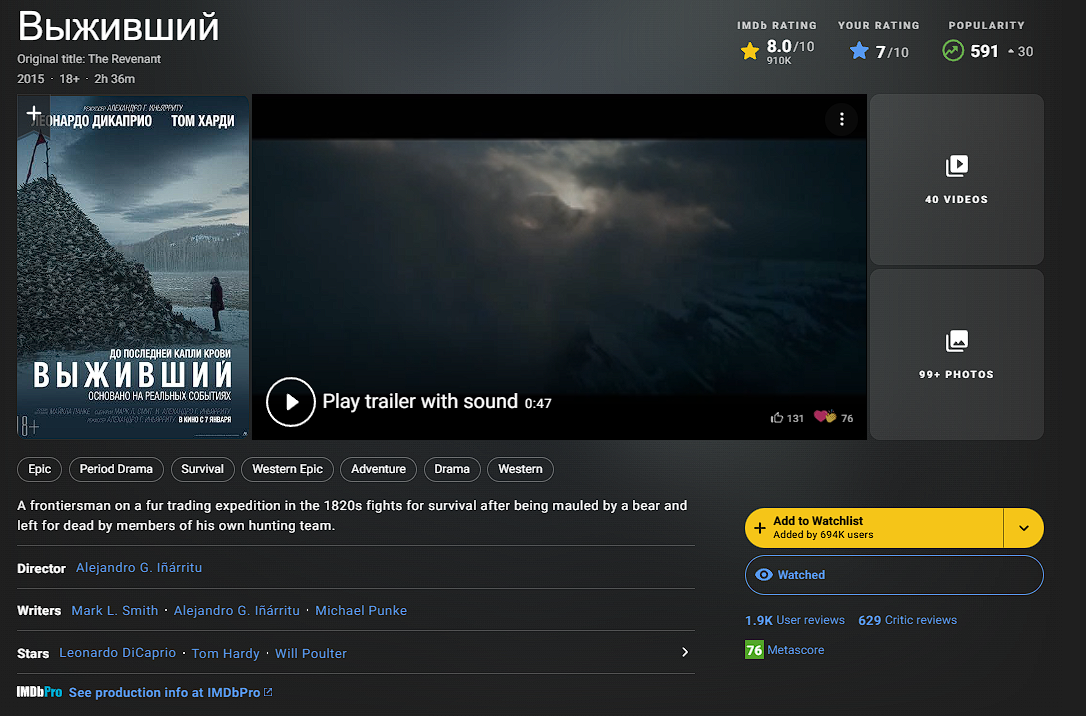Click the Выживший movie title
This screenshot has height=716, width=1086.
pyautogui.click(x=118, y=28)
